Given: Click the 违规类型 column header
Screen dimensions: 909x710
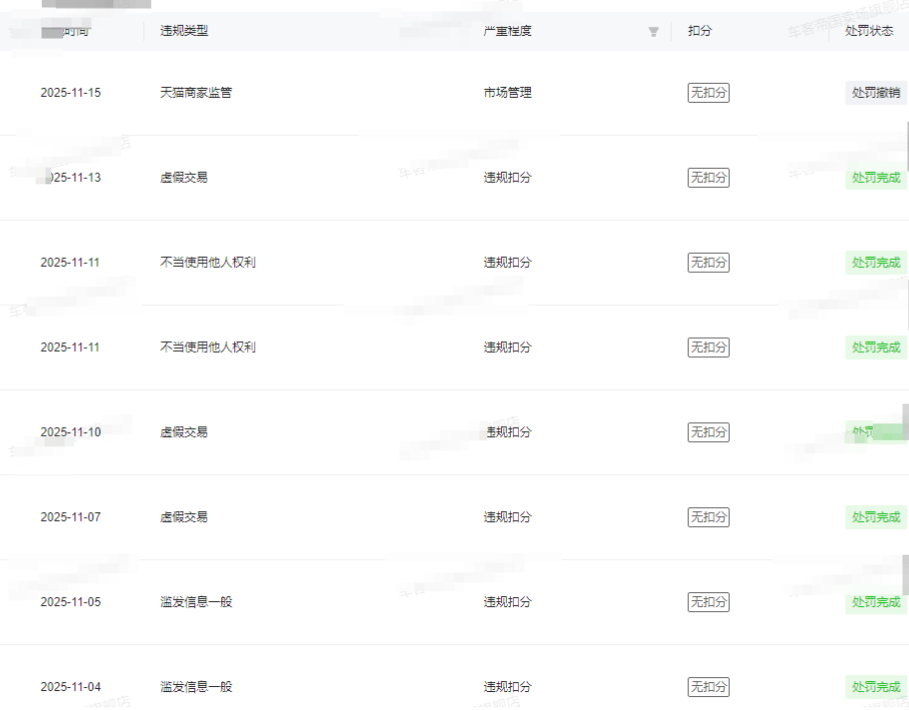Looking at the screenshot, I should (x=184, y=31).
